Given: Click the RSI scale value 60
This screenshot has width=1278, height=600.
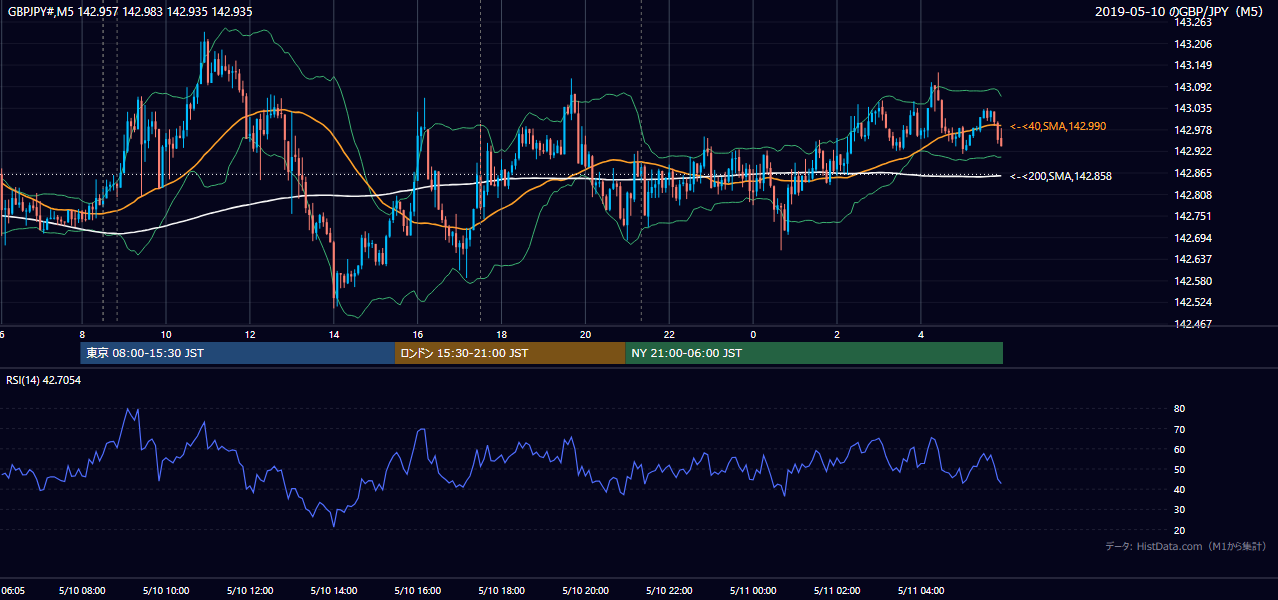Looking at the screenshot, I should pos(1180,449).
